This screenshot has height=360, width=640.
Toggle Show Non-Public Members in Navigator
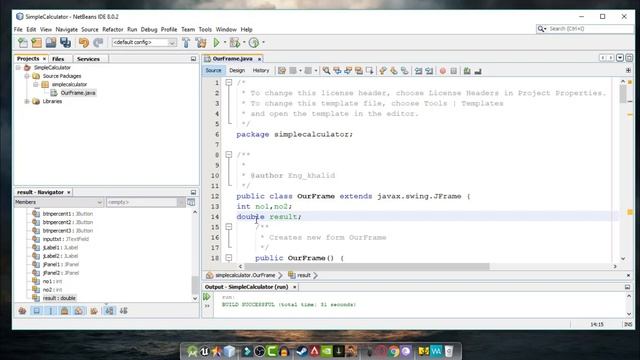pyautogui.click(x=64, y=311)
